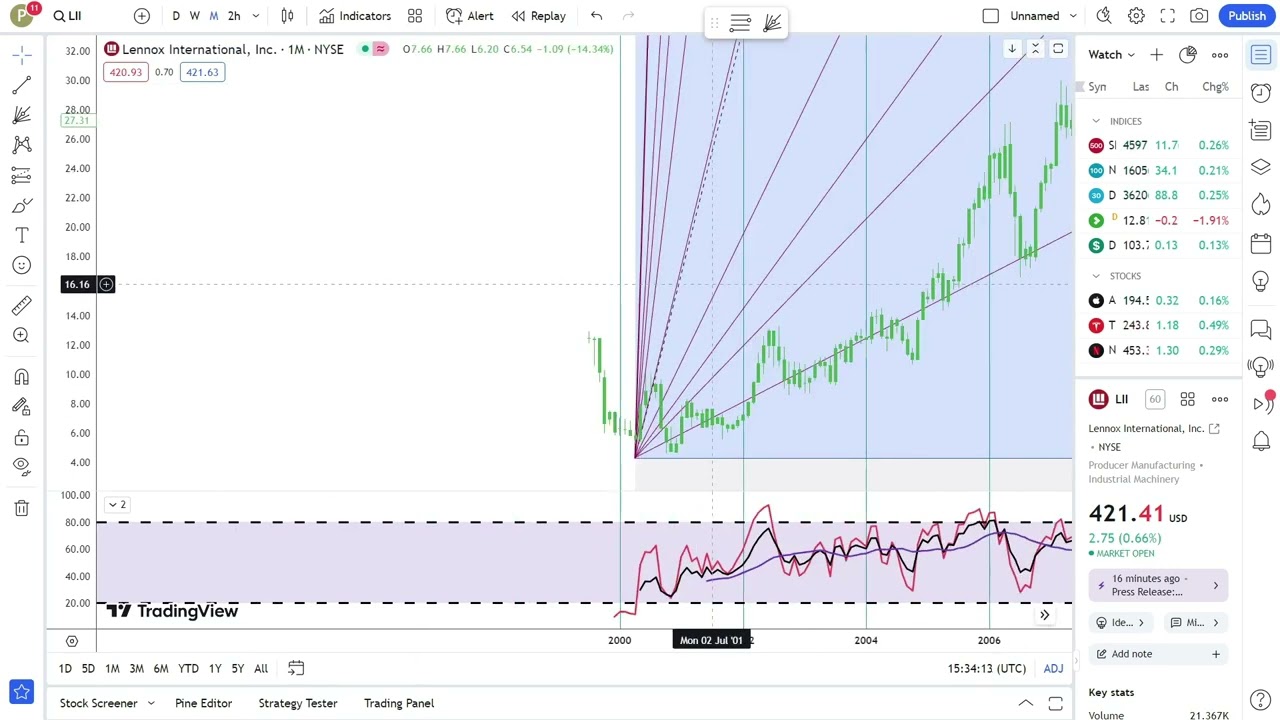This screenshot has width=1280, height=720.
Task: Select the trend line drawing tool
Action: coord(22,86)
